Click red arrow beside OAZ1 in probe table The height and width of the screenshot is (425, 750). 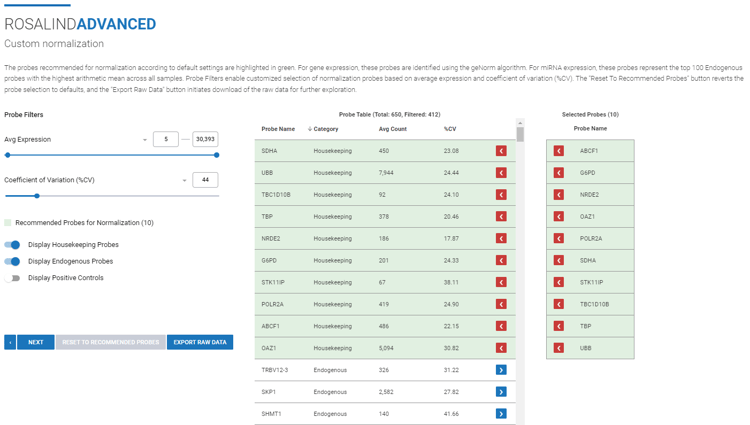pyautogui.click(x=501, y=348)
